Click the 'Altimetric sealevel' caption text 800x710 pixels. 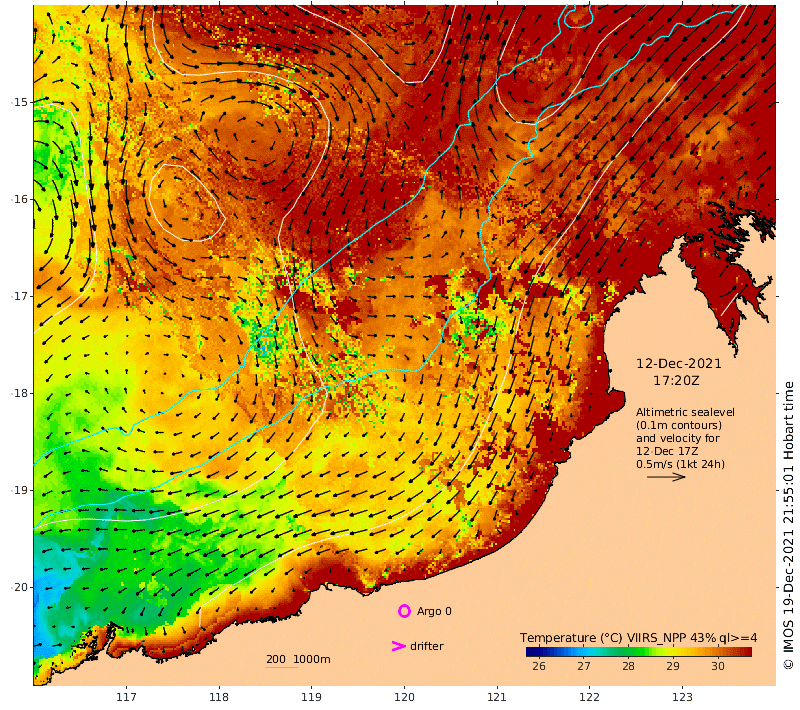[x=685, y=412]
